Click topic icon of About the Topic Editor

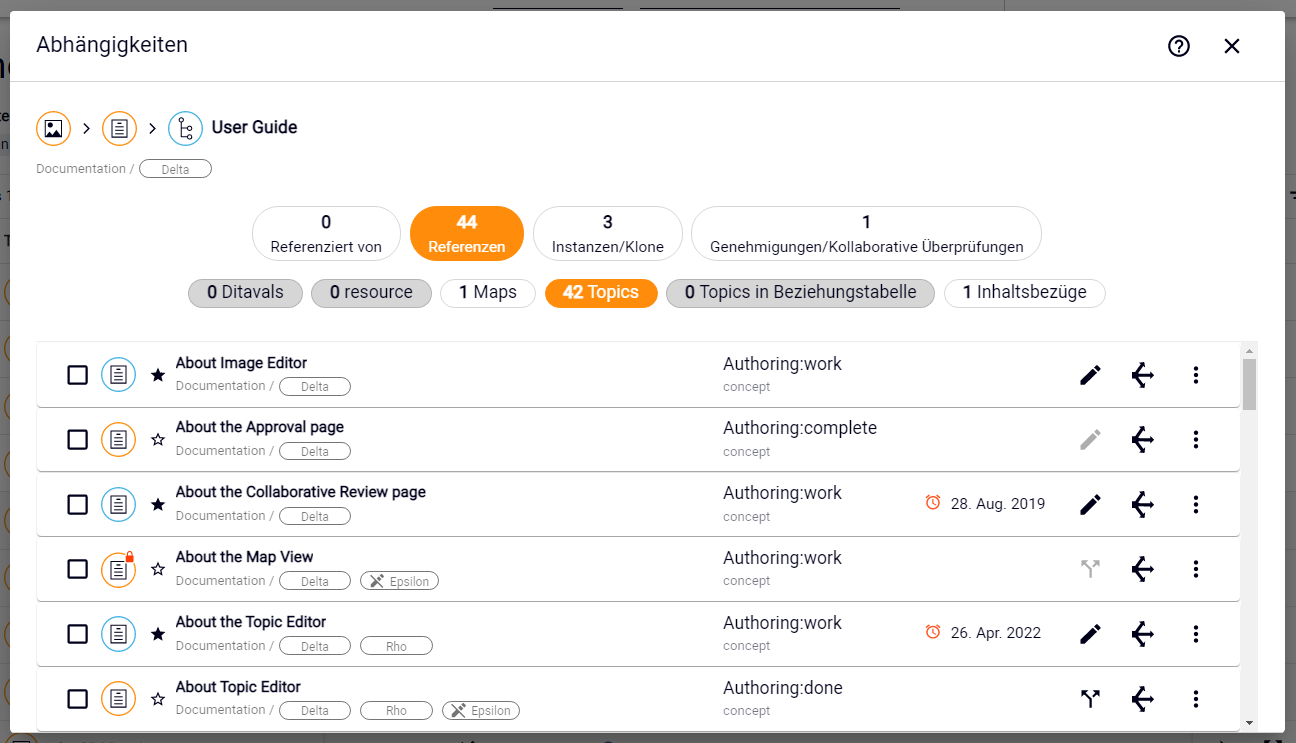coord(118,634)
